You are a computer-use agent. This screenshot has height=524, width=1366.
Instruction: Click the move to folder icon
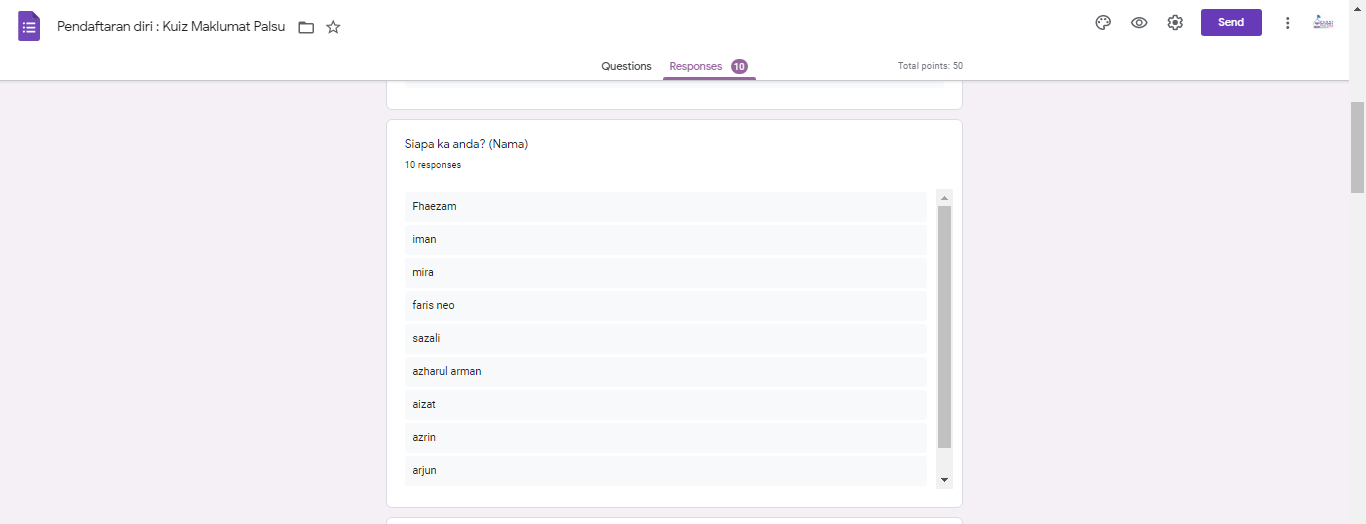coord(306,27)
